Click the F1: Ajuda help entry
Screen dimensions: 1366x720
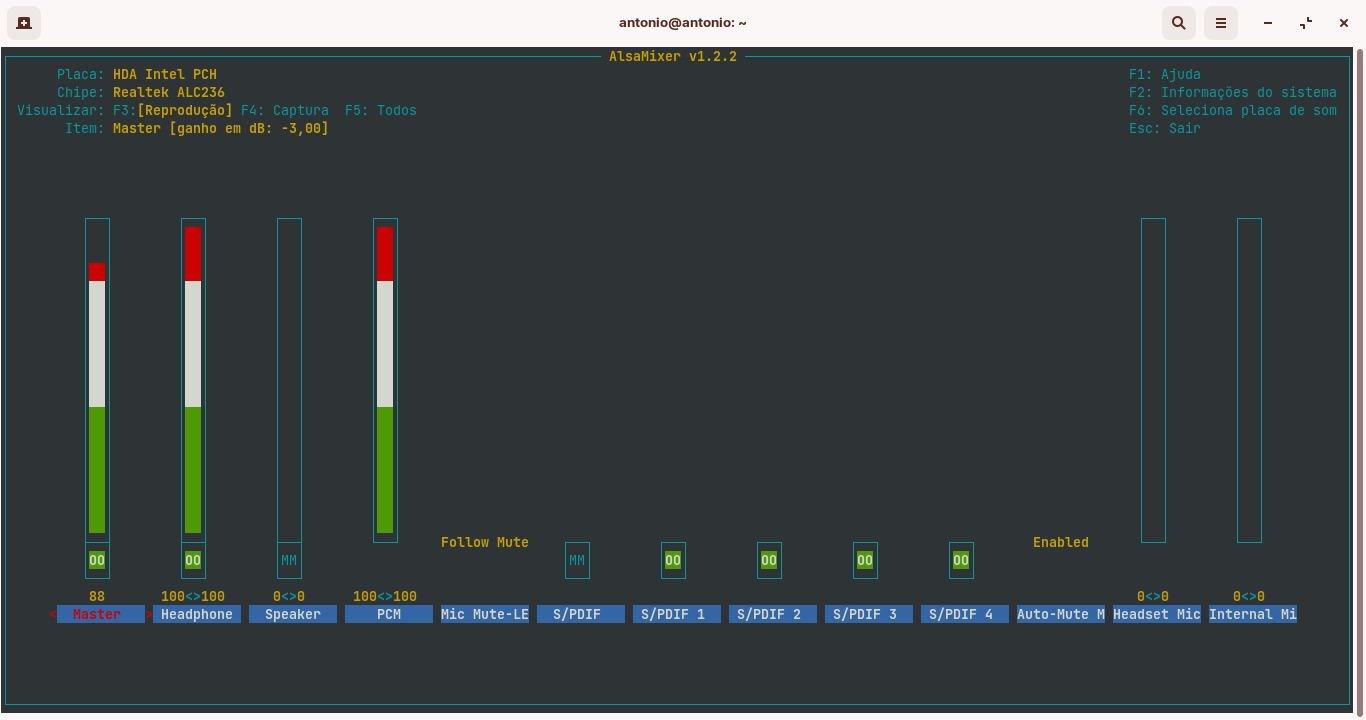[x=1165, y=74]
